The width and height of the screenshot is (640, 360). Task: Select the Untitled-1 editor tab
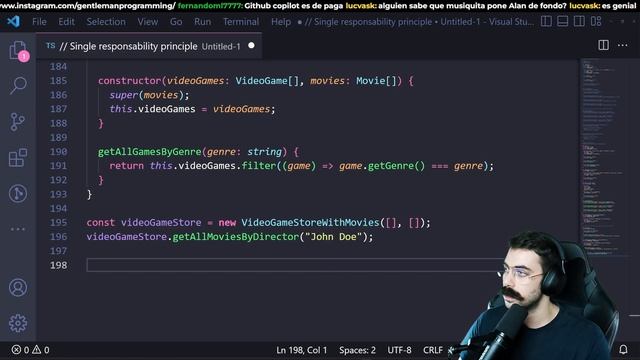coord(149,46)
